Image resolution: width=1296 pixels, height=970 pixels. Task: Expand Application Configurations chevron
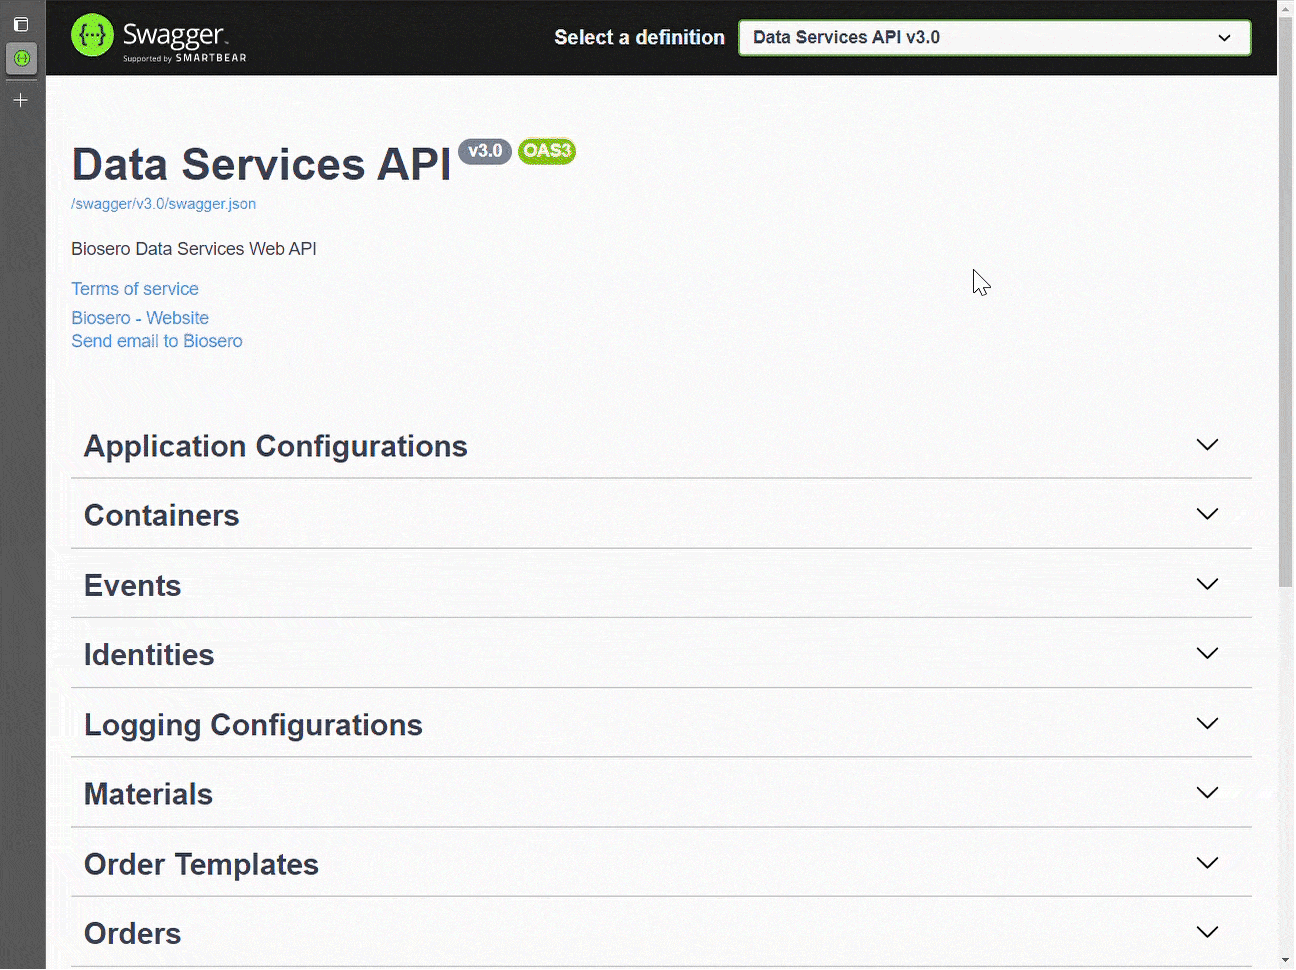(x=1207, y=445)
